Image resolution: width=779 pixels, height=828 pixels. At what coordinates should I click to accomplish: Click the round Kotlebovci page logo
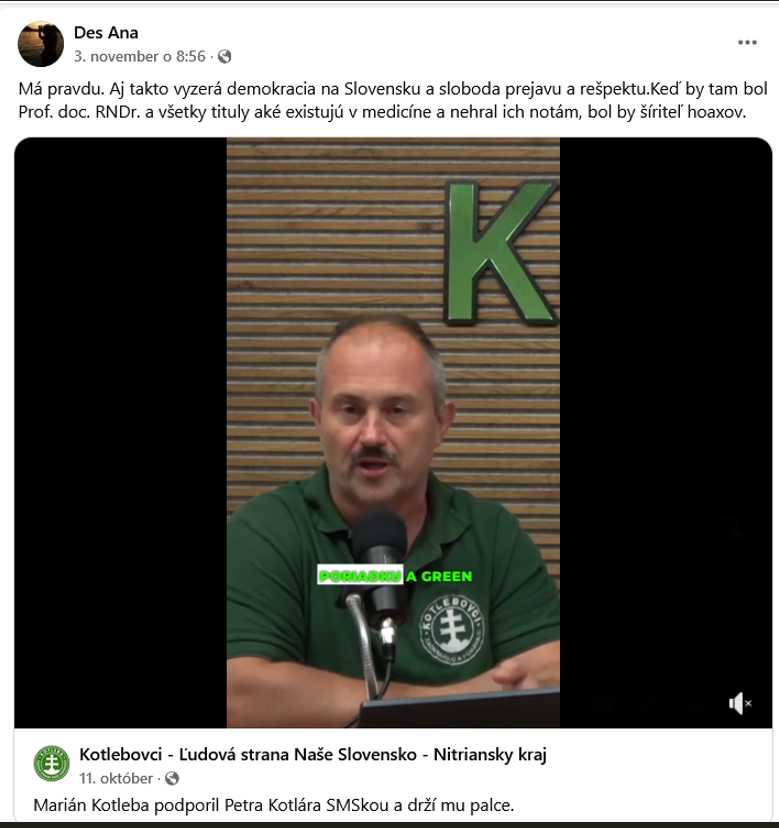tap(52, 763)
